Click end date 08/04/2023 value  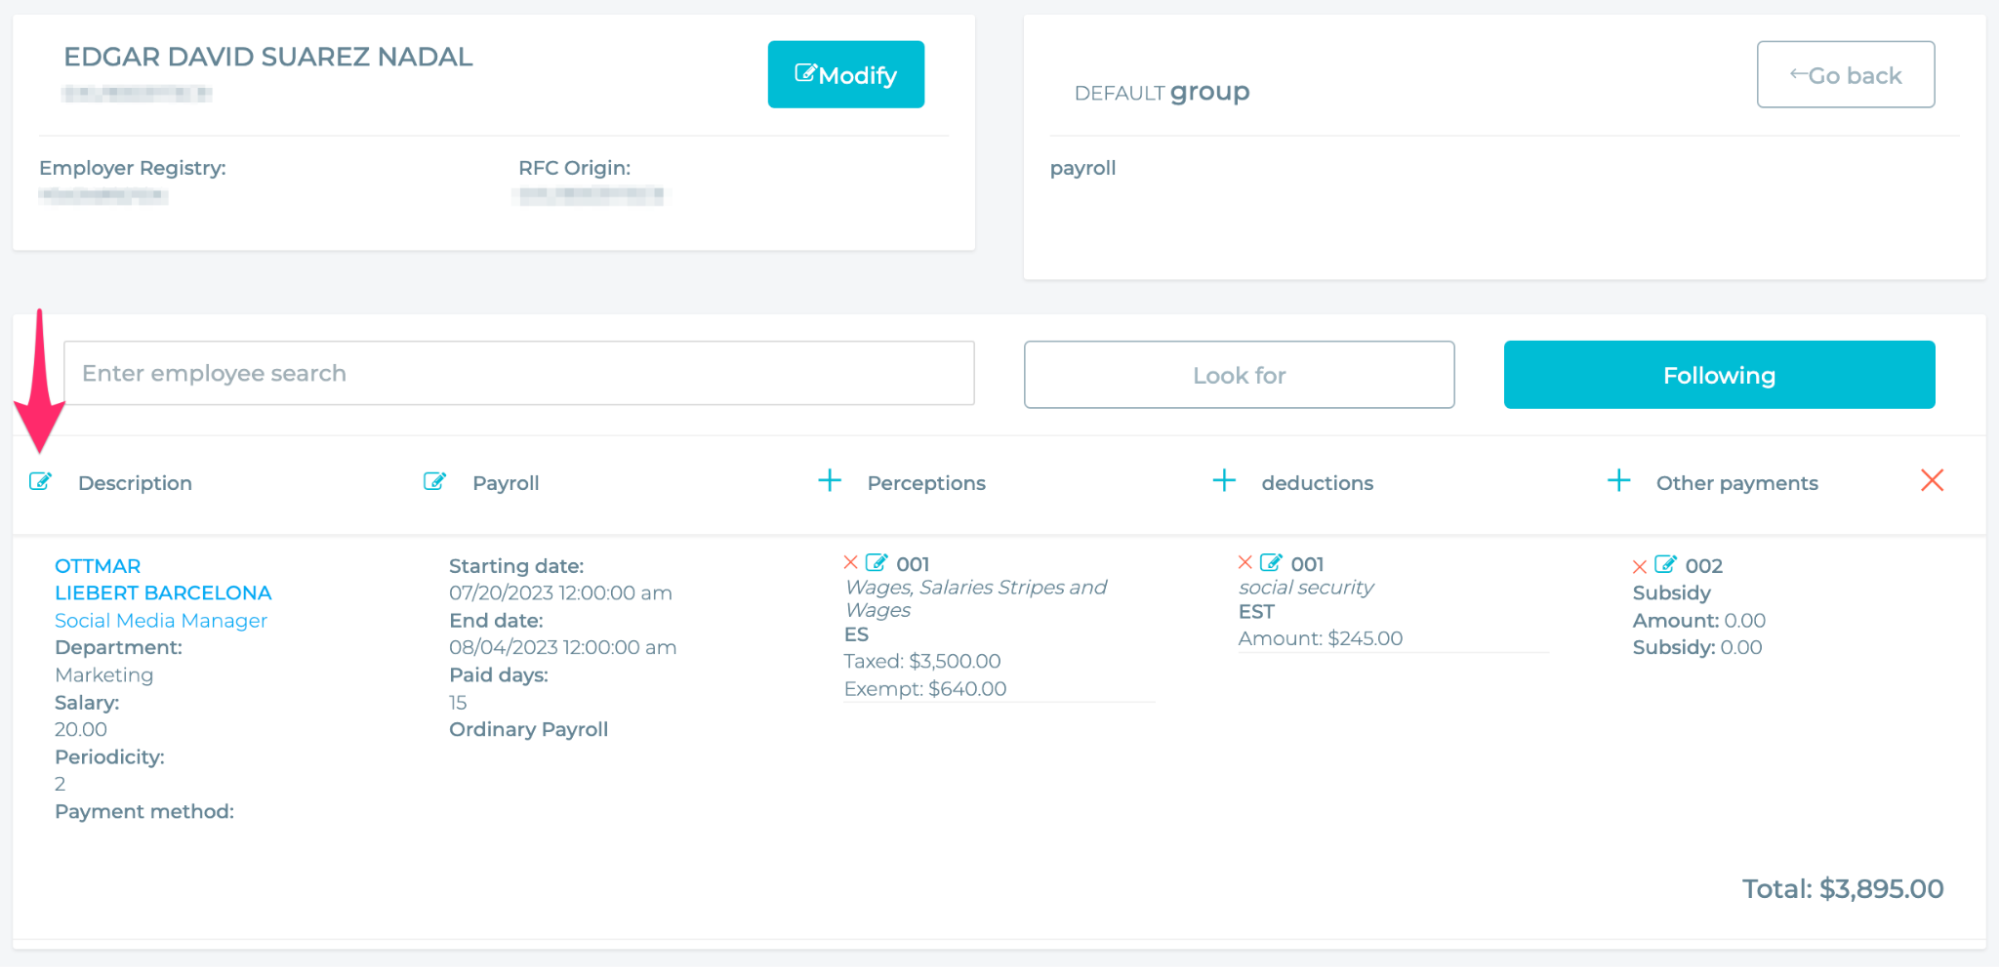(x=563, y=648)
